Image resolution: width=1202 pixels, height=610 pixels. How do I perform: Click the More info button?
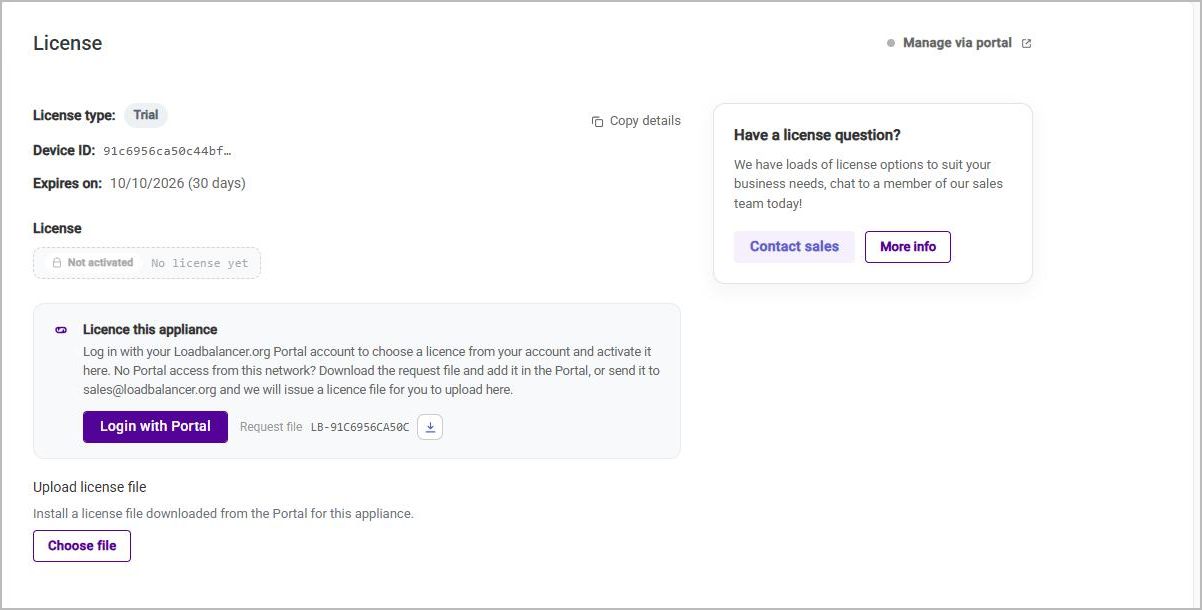pyautogui.click(x=908, y=247)
